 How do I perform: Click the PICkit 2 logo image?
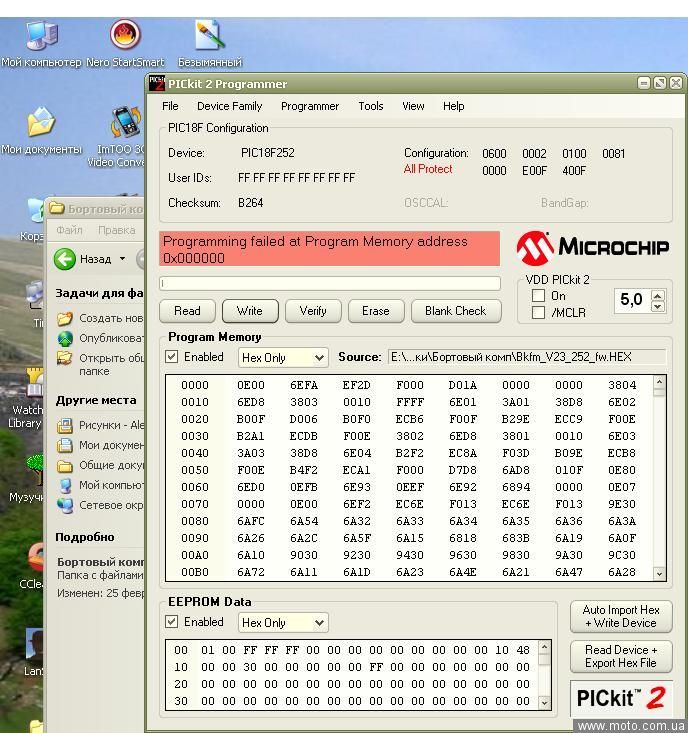621,698
